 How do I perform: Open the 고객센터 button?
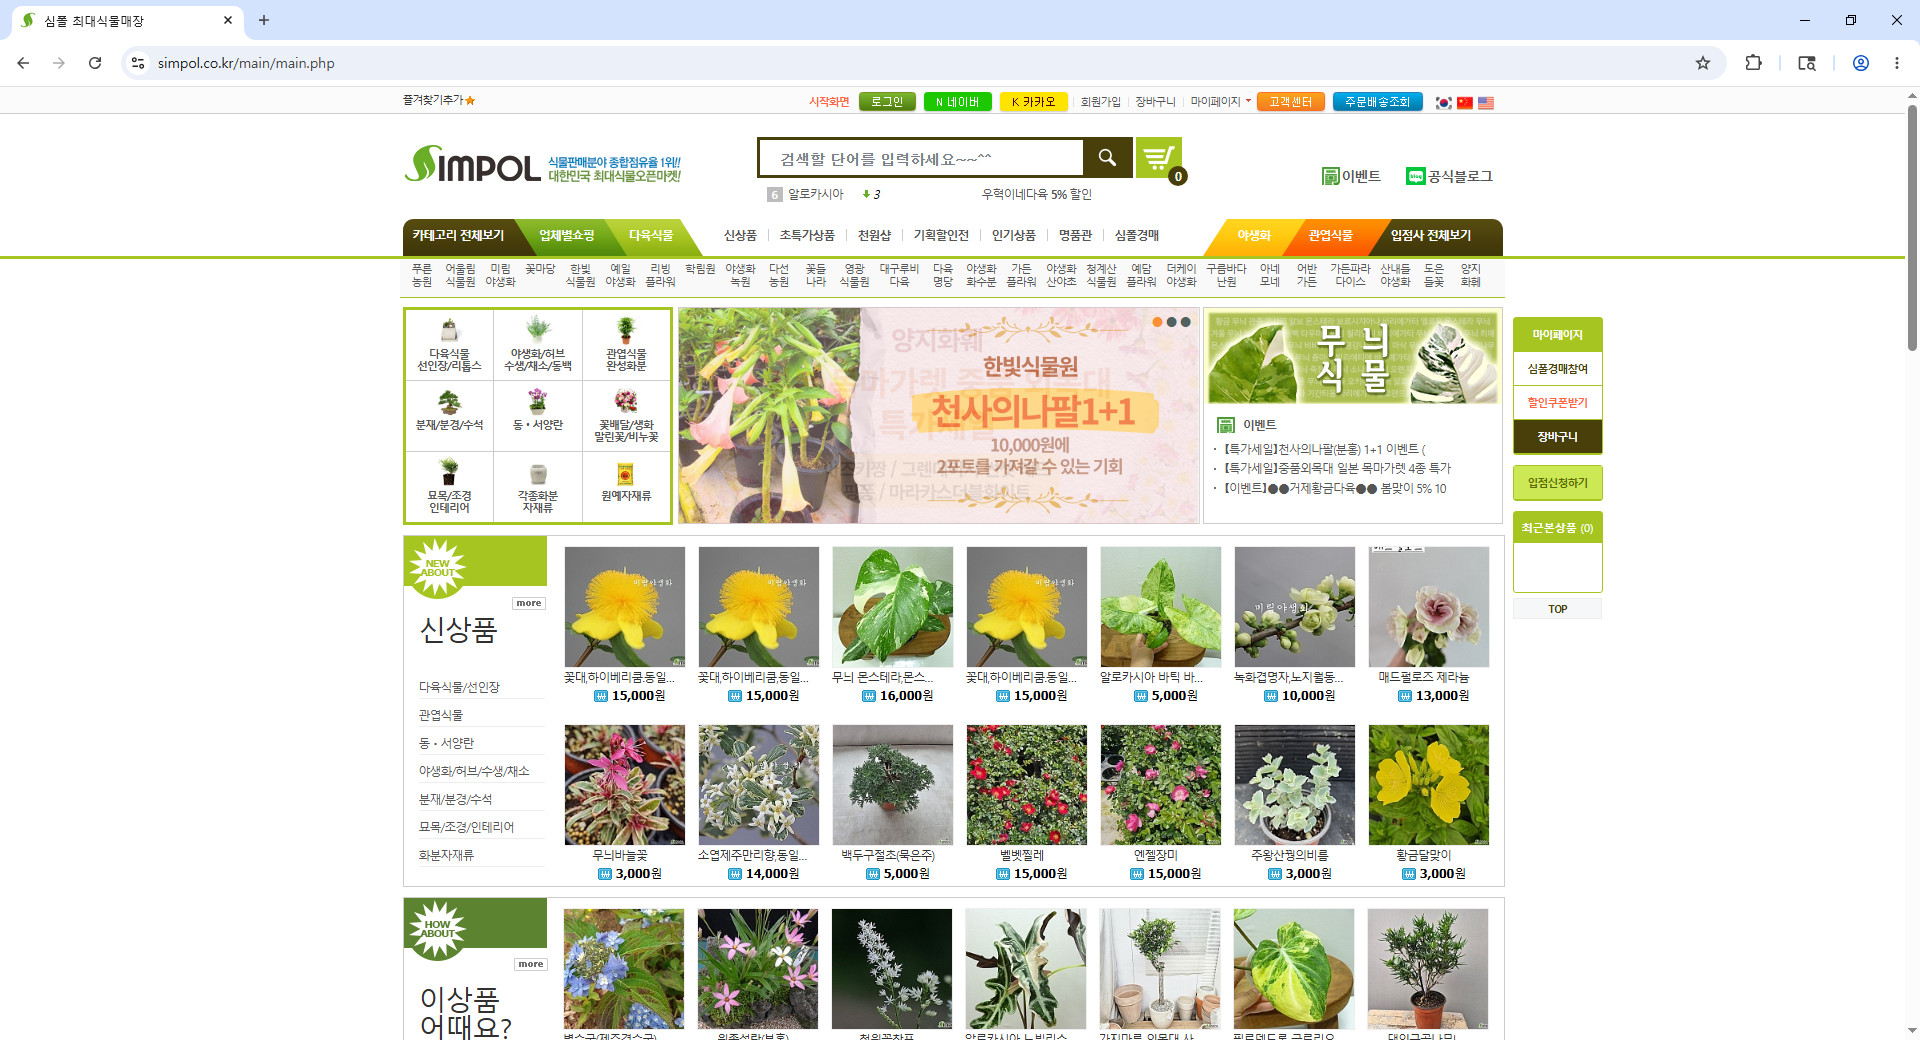pyautogui.click(x=1290, y=102)
